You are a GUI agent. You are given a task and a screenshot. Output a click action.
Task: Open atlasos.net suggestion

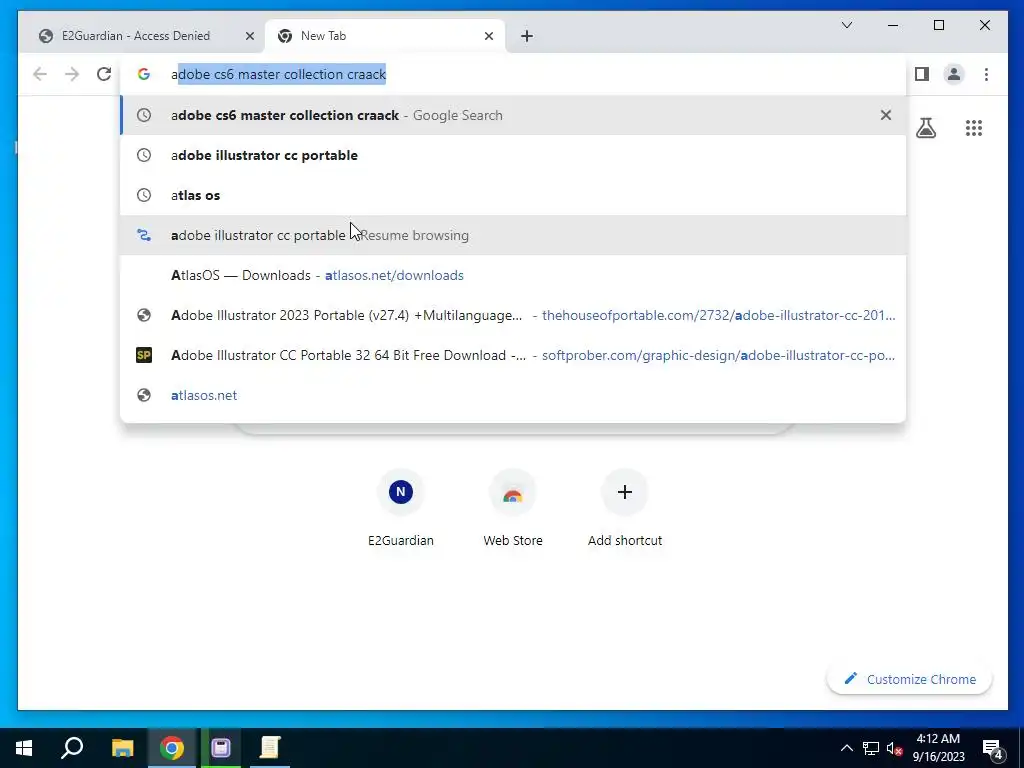pyautogui.click(x=513, y=395)
